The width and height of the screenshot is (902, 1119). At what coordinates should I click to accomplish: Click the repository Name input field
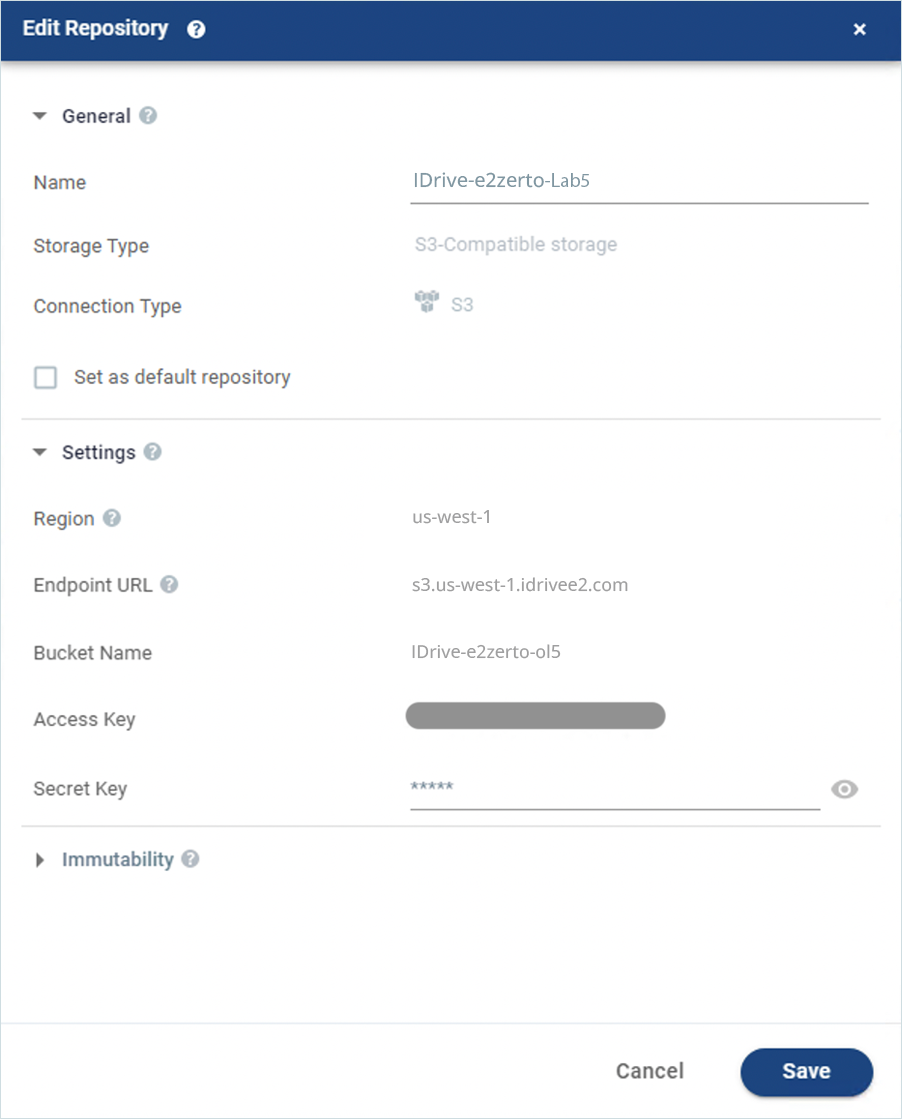click(x=638, y=181)
